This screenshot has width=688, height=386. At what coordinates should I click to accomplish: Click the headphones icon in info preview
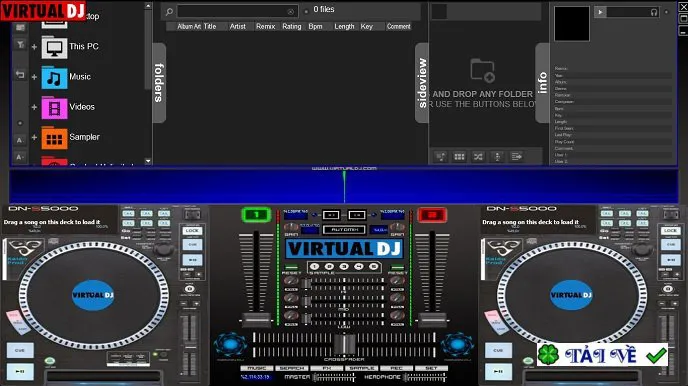coord(654,12)
